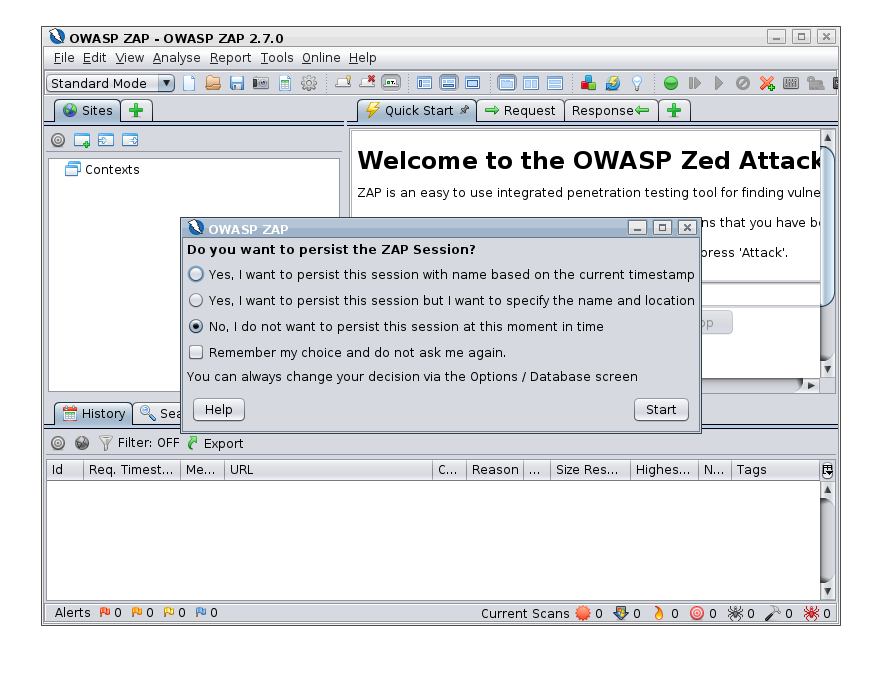Viewport: 882px width, 673px height.
Task: Open the Tools menu
Action: pos(277,58)
